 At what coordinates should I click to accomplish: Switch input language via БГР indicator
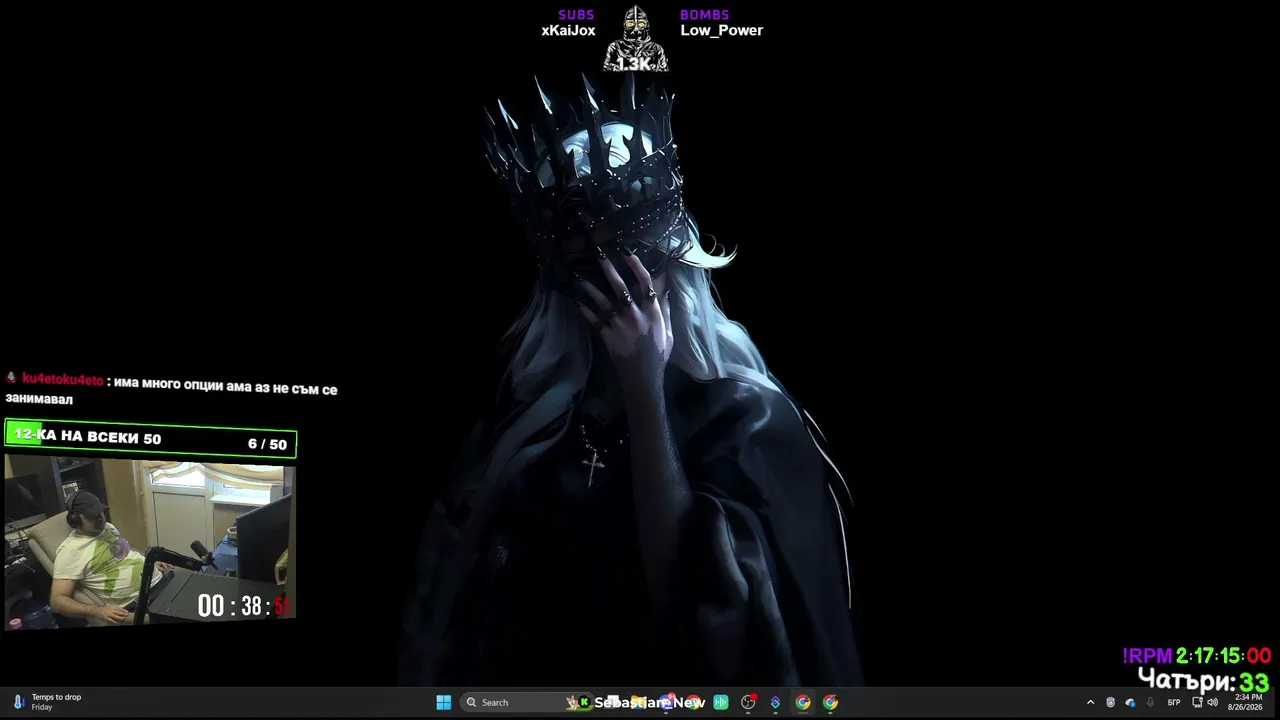tap(1174, 702)
